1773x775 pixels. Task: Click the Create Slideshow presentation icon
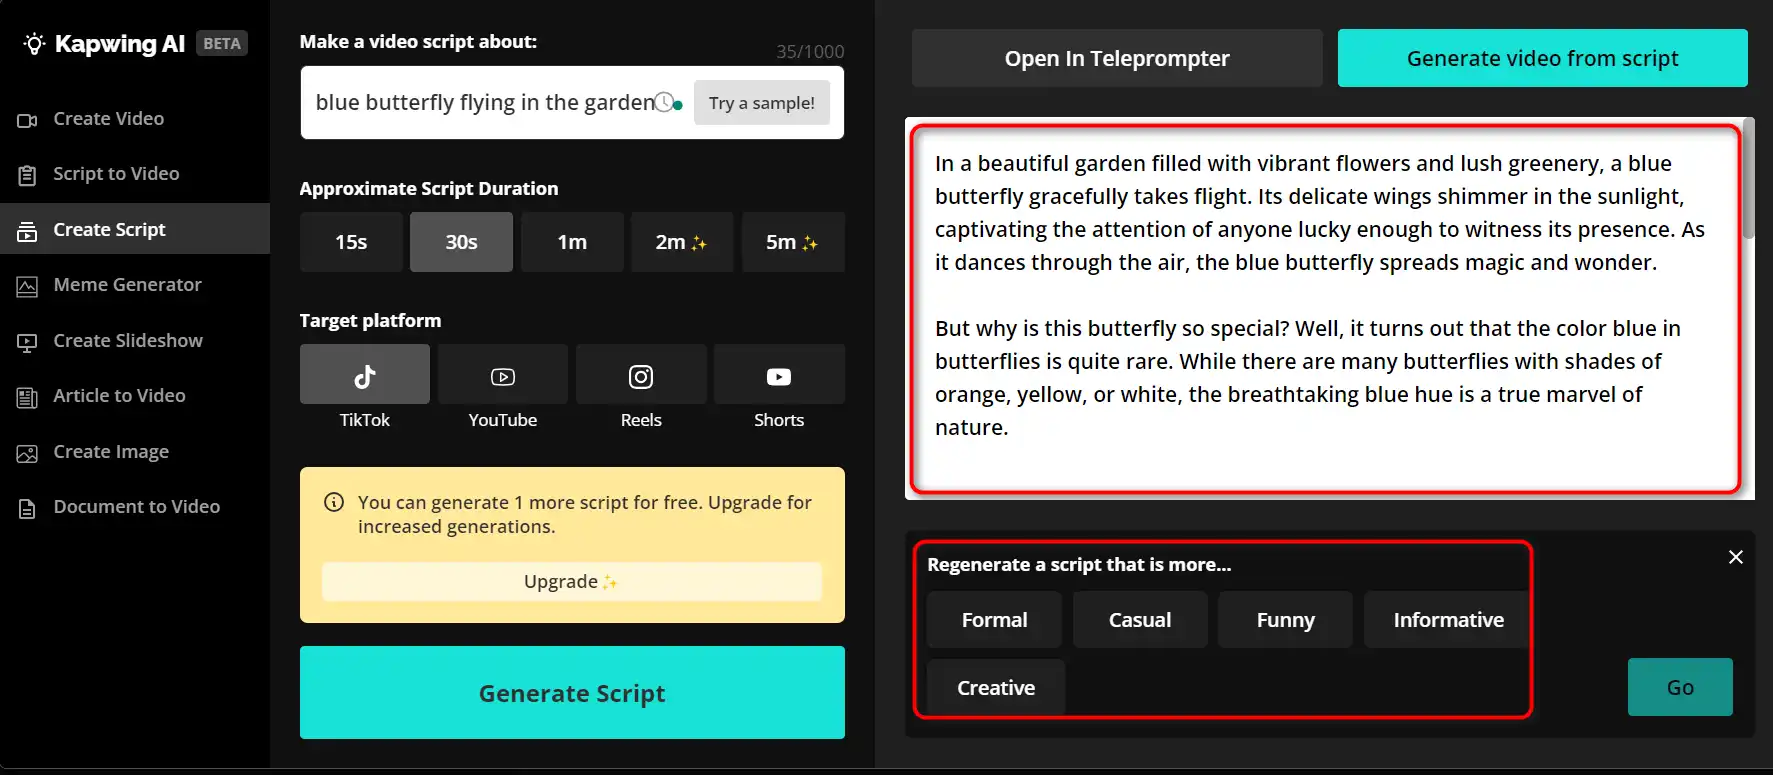coord(27,342)
